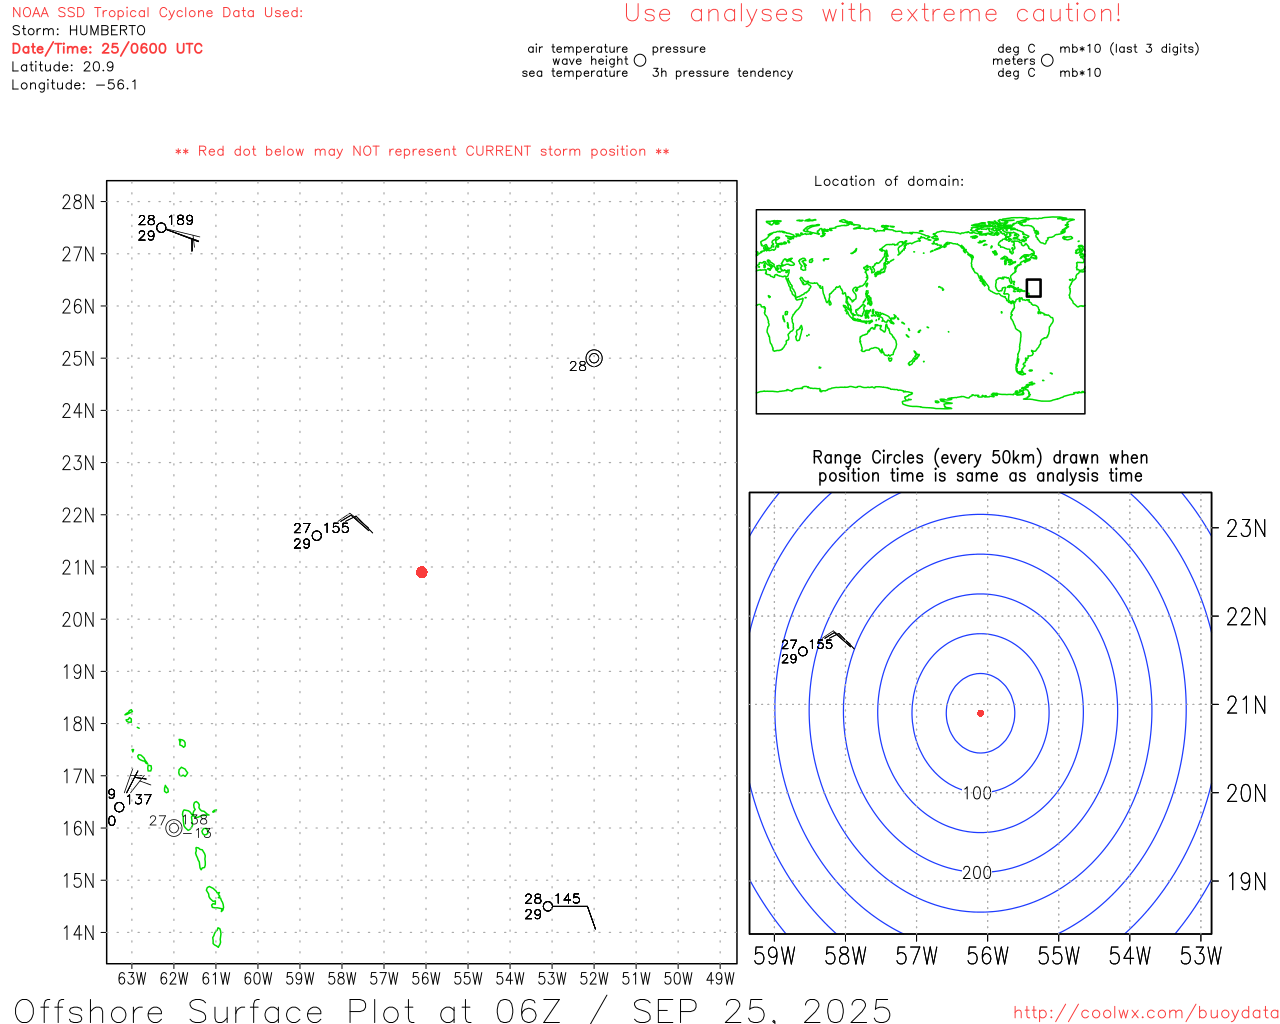Click the Range Circles caption text
Screen dimensions: 1280x1024
click(x=980, y=466)
